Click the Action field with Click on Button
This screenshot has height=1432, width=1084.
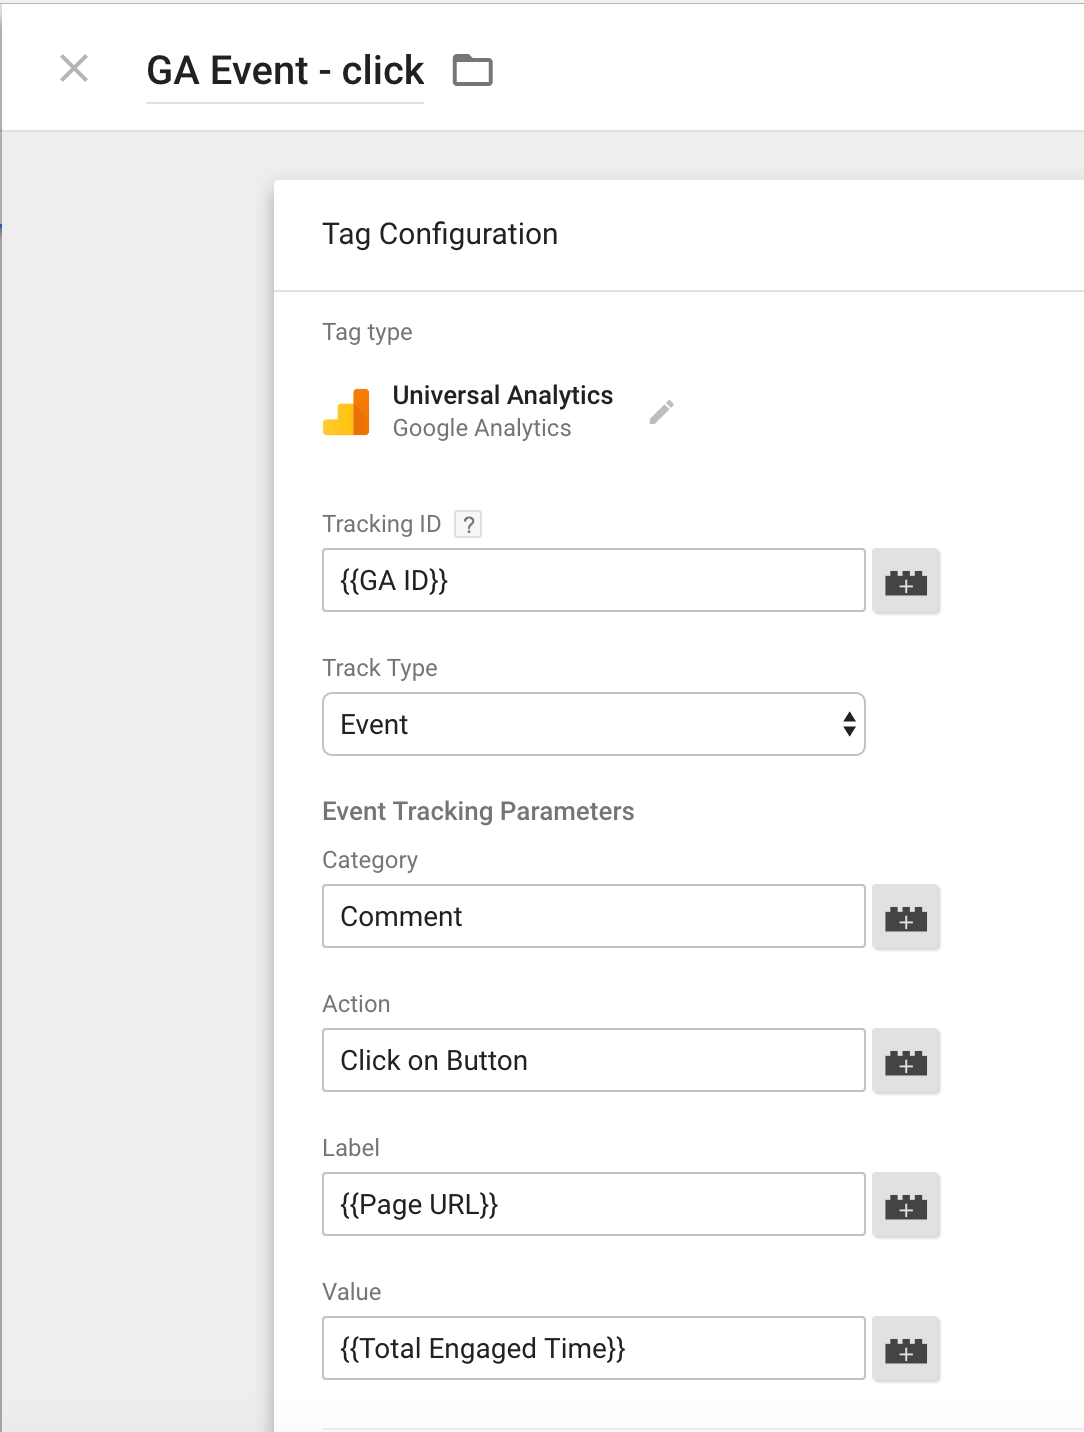pyautogui.click(x=594, y=1060)
